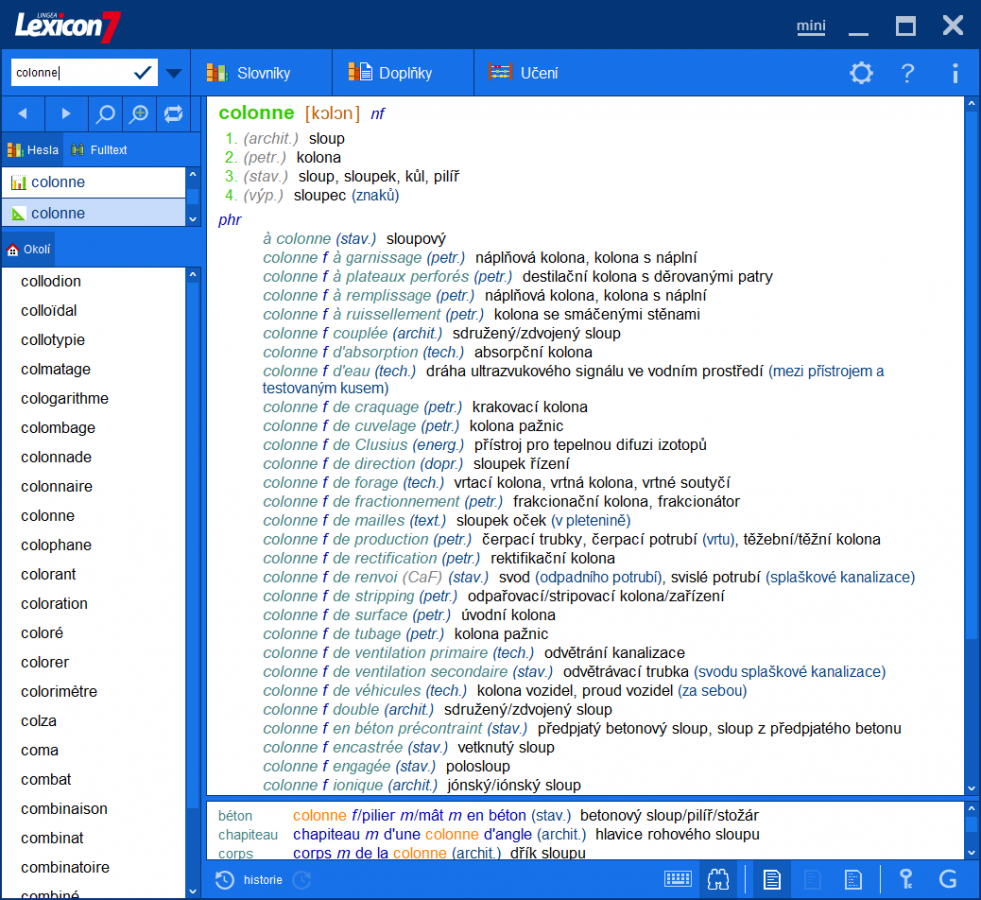The width and height of the screenshot is (981, 900).
Task: Select the zoom-in magnifier with plus icon
Action: point(139,113)
